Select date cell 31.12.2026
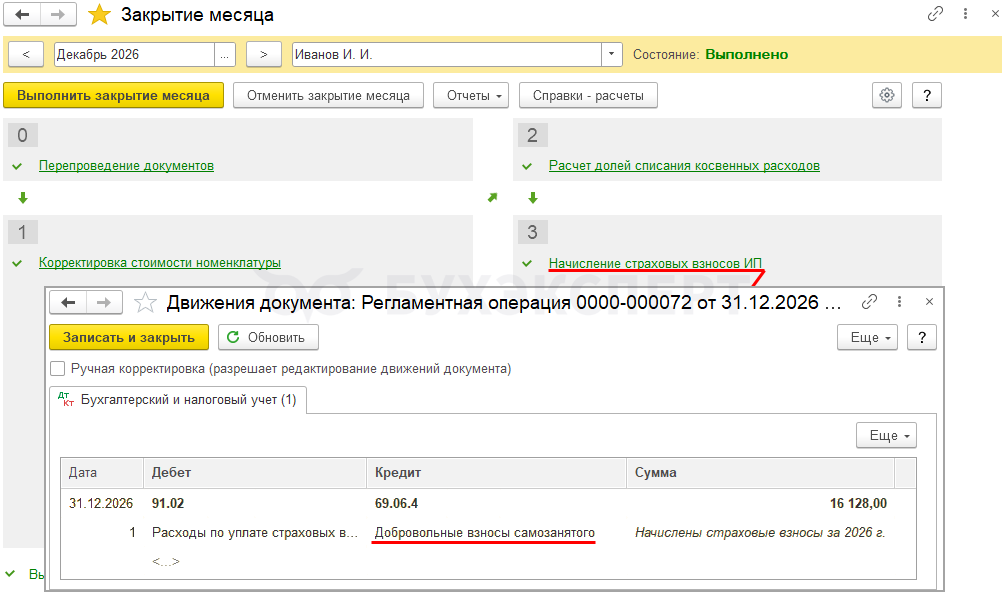The image size is (1002, 592). click(101, 504)
